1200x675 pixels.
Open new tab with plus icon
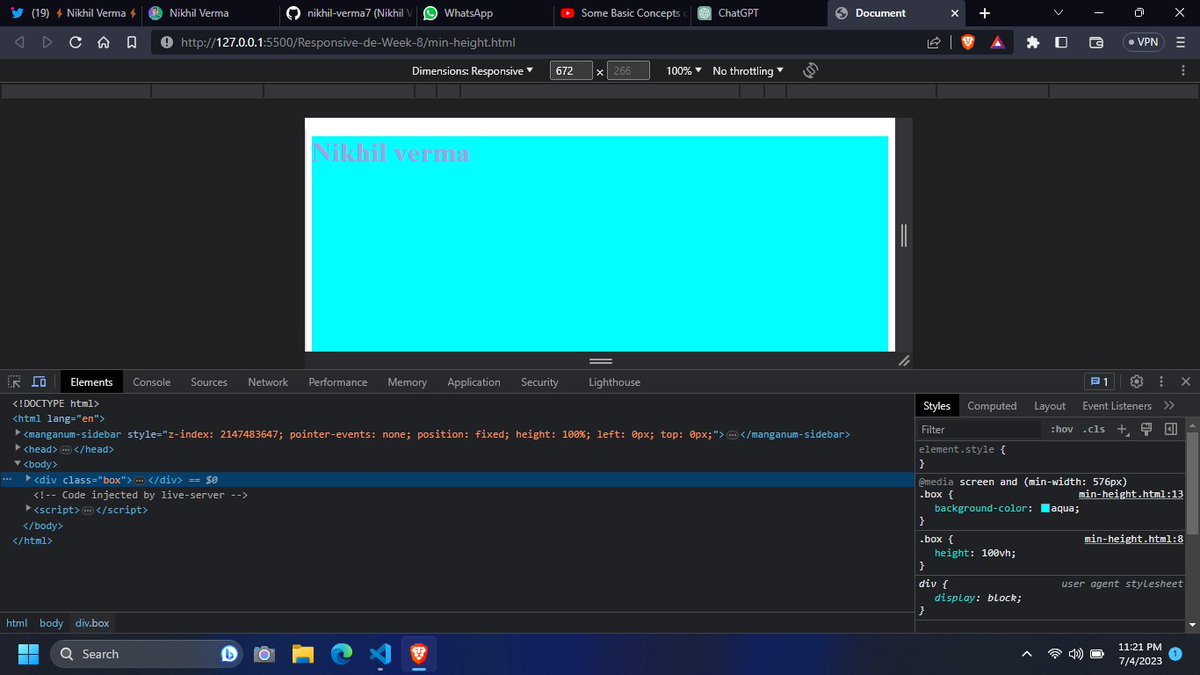click(x=984, y=13)
